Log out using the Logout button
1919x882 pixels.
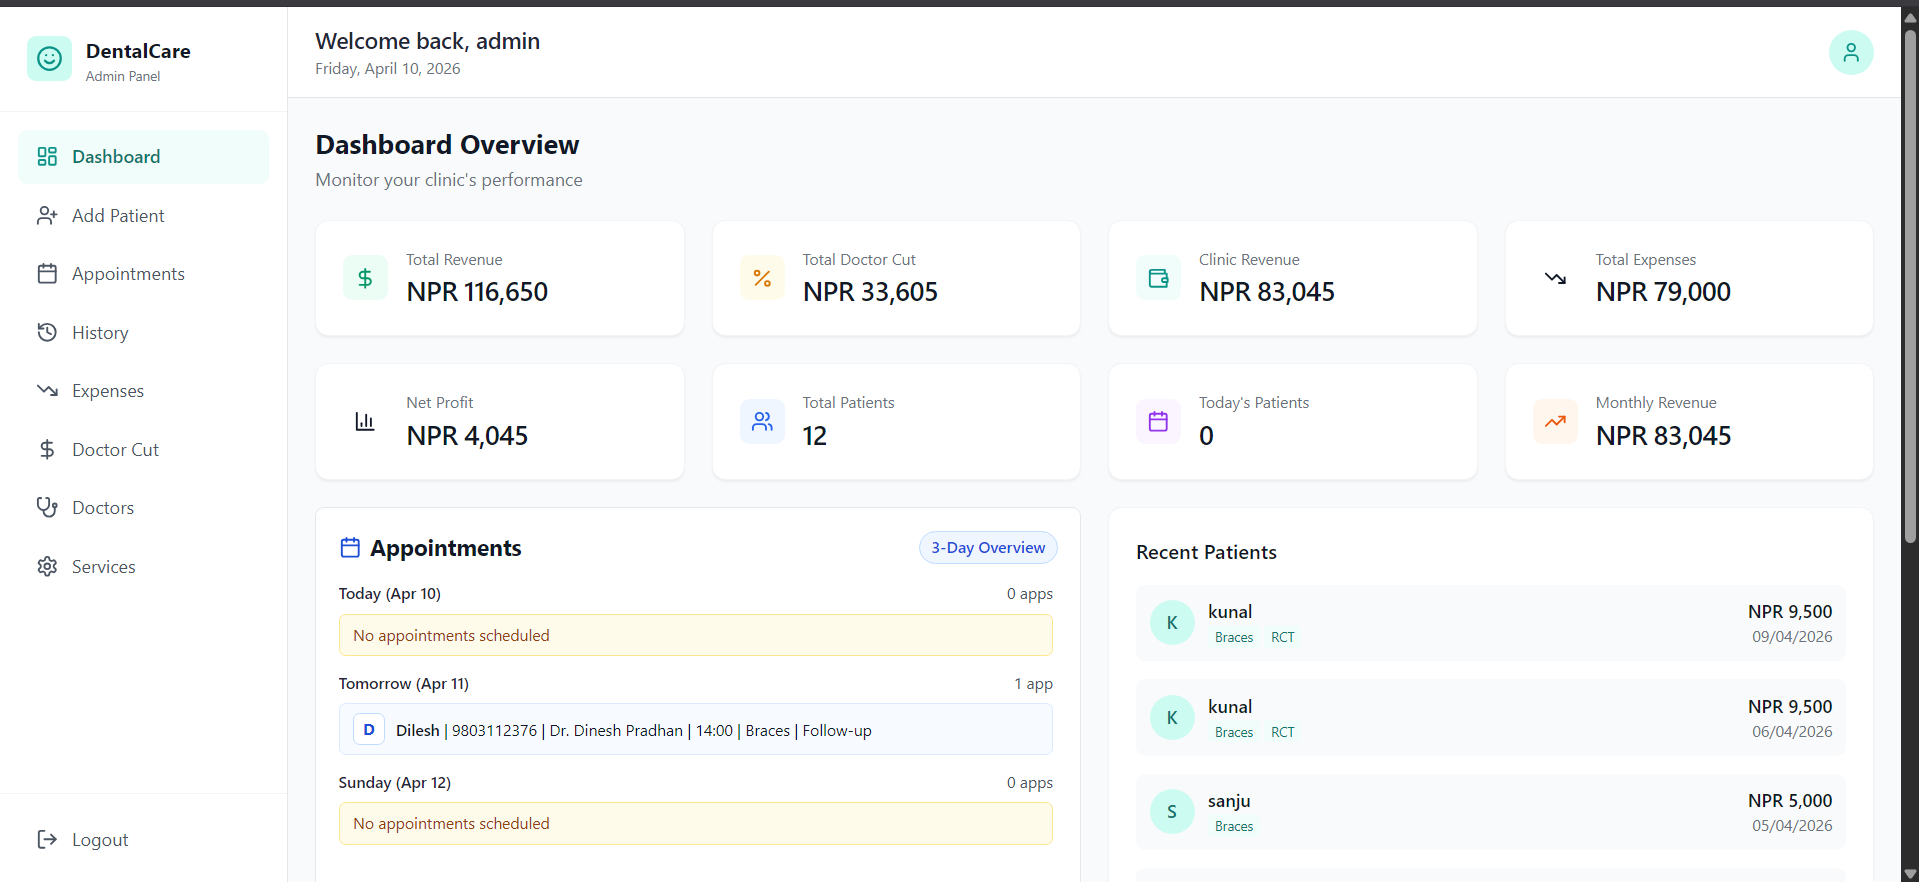click(144, 840)
